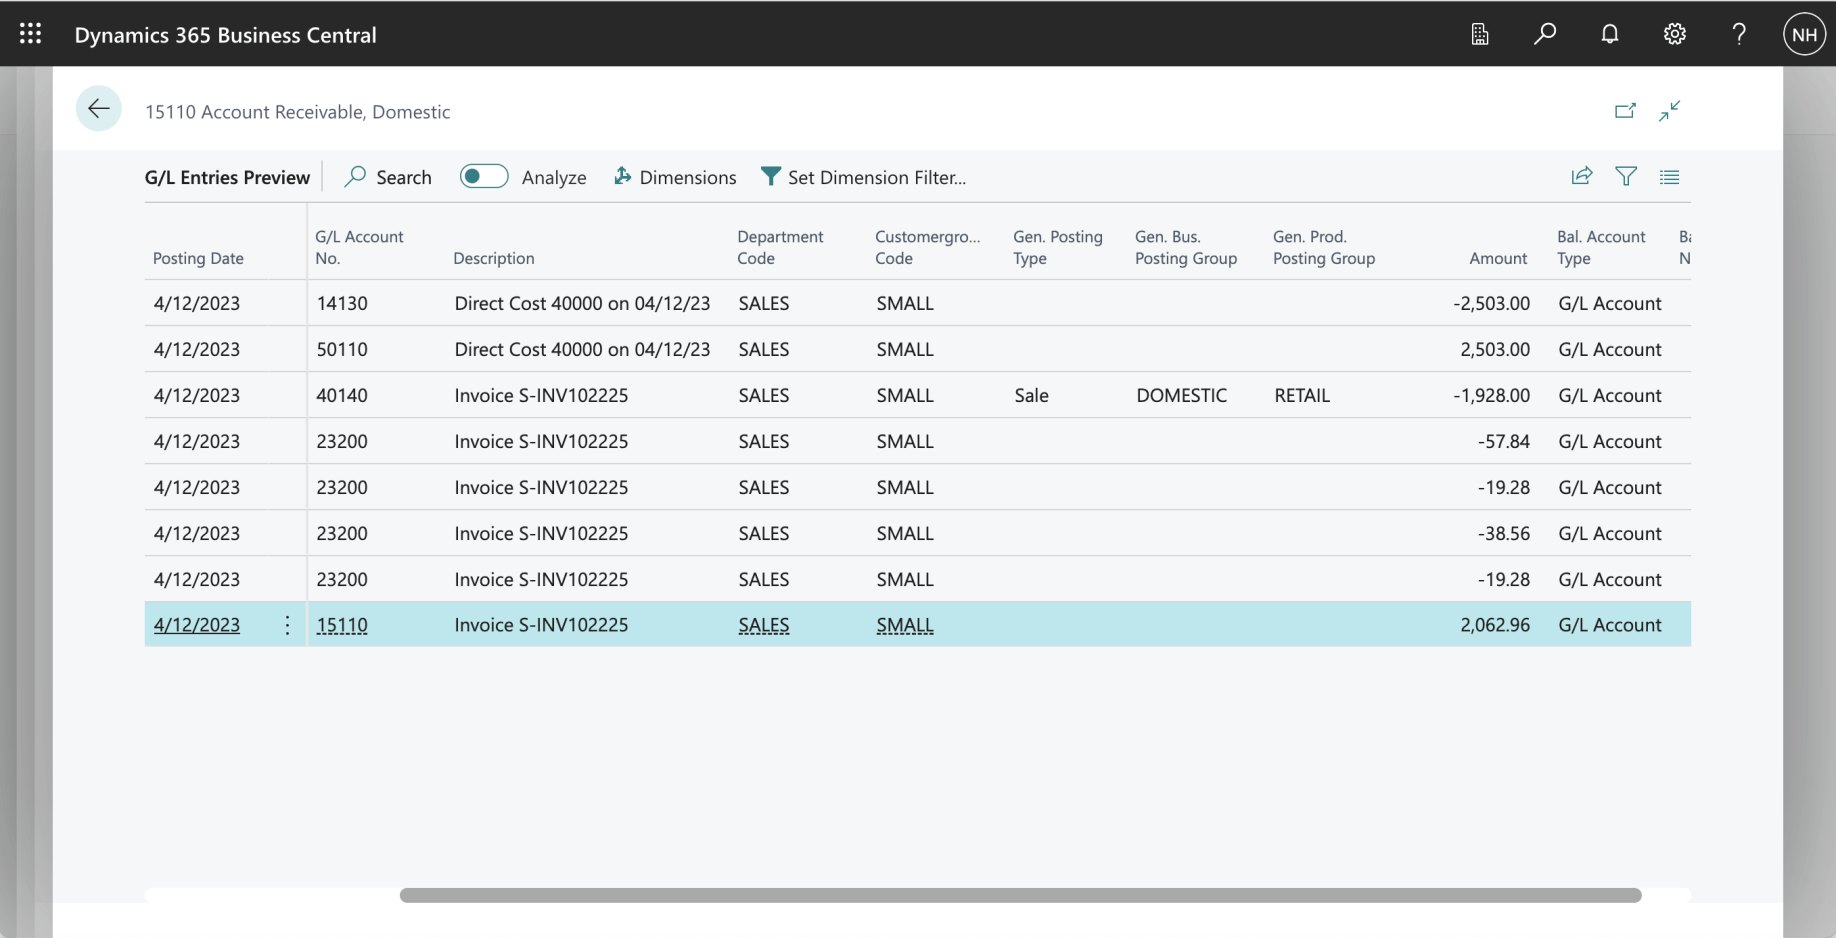Screen dimensions: 1836x938
Task: Open the app launcher waffle menu
Action: (30, 34)
